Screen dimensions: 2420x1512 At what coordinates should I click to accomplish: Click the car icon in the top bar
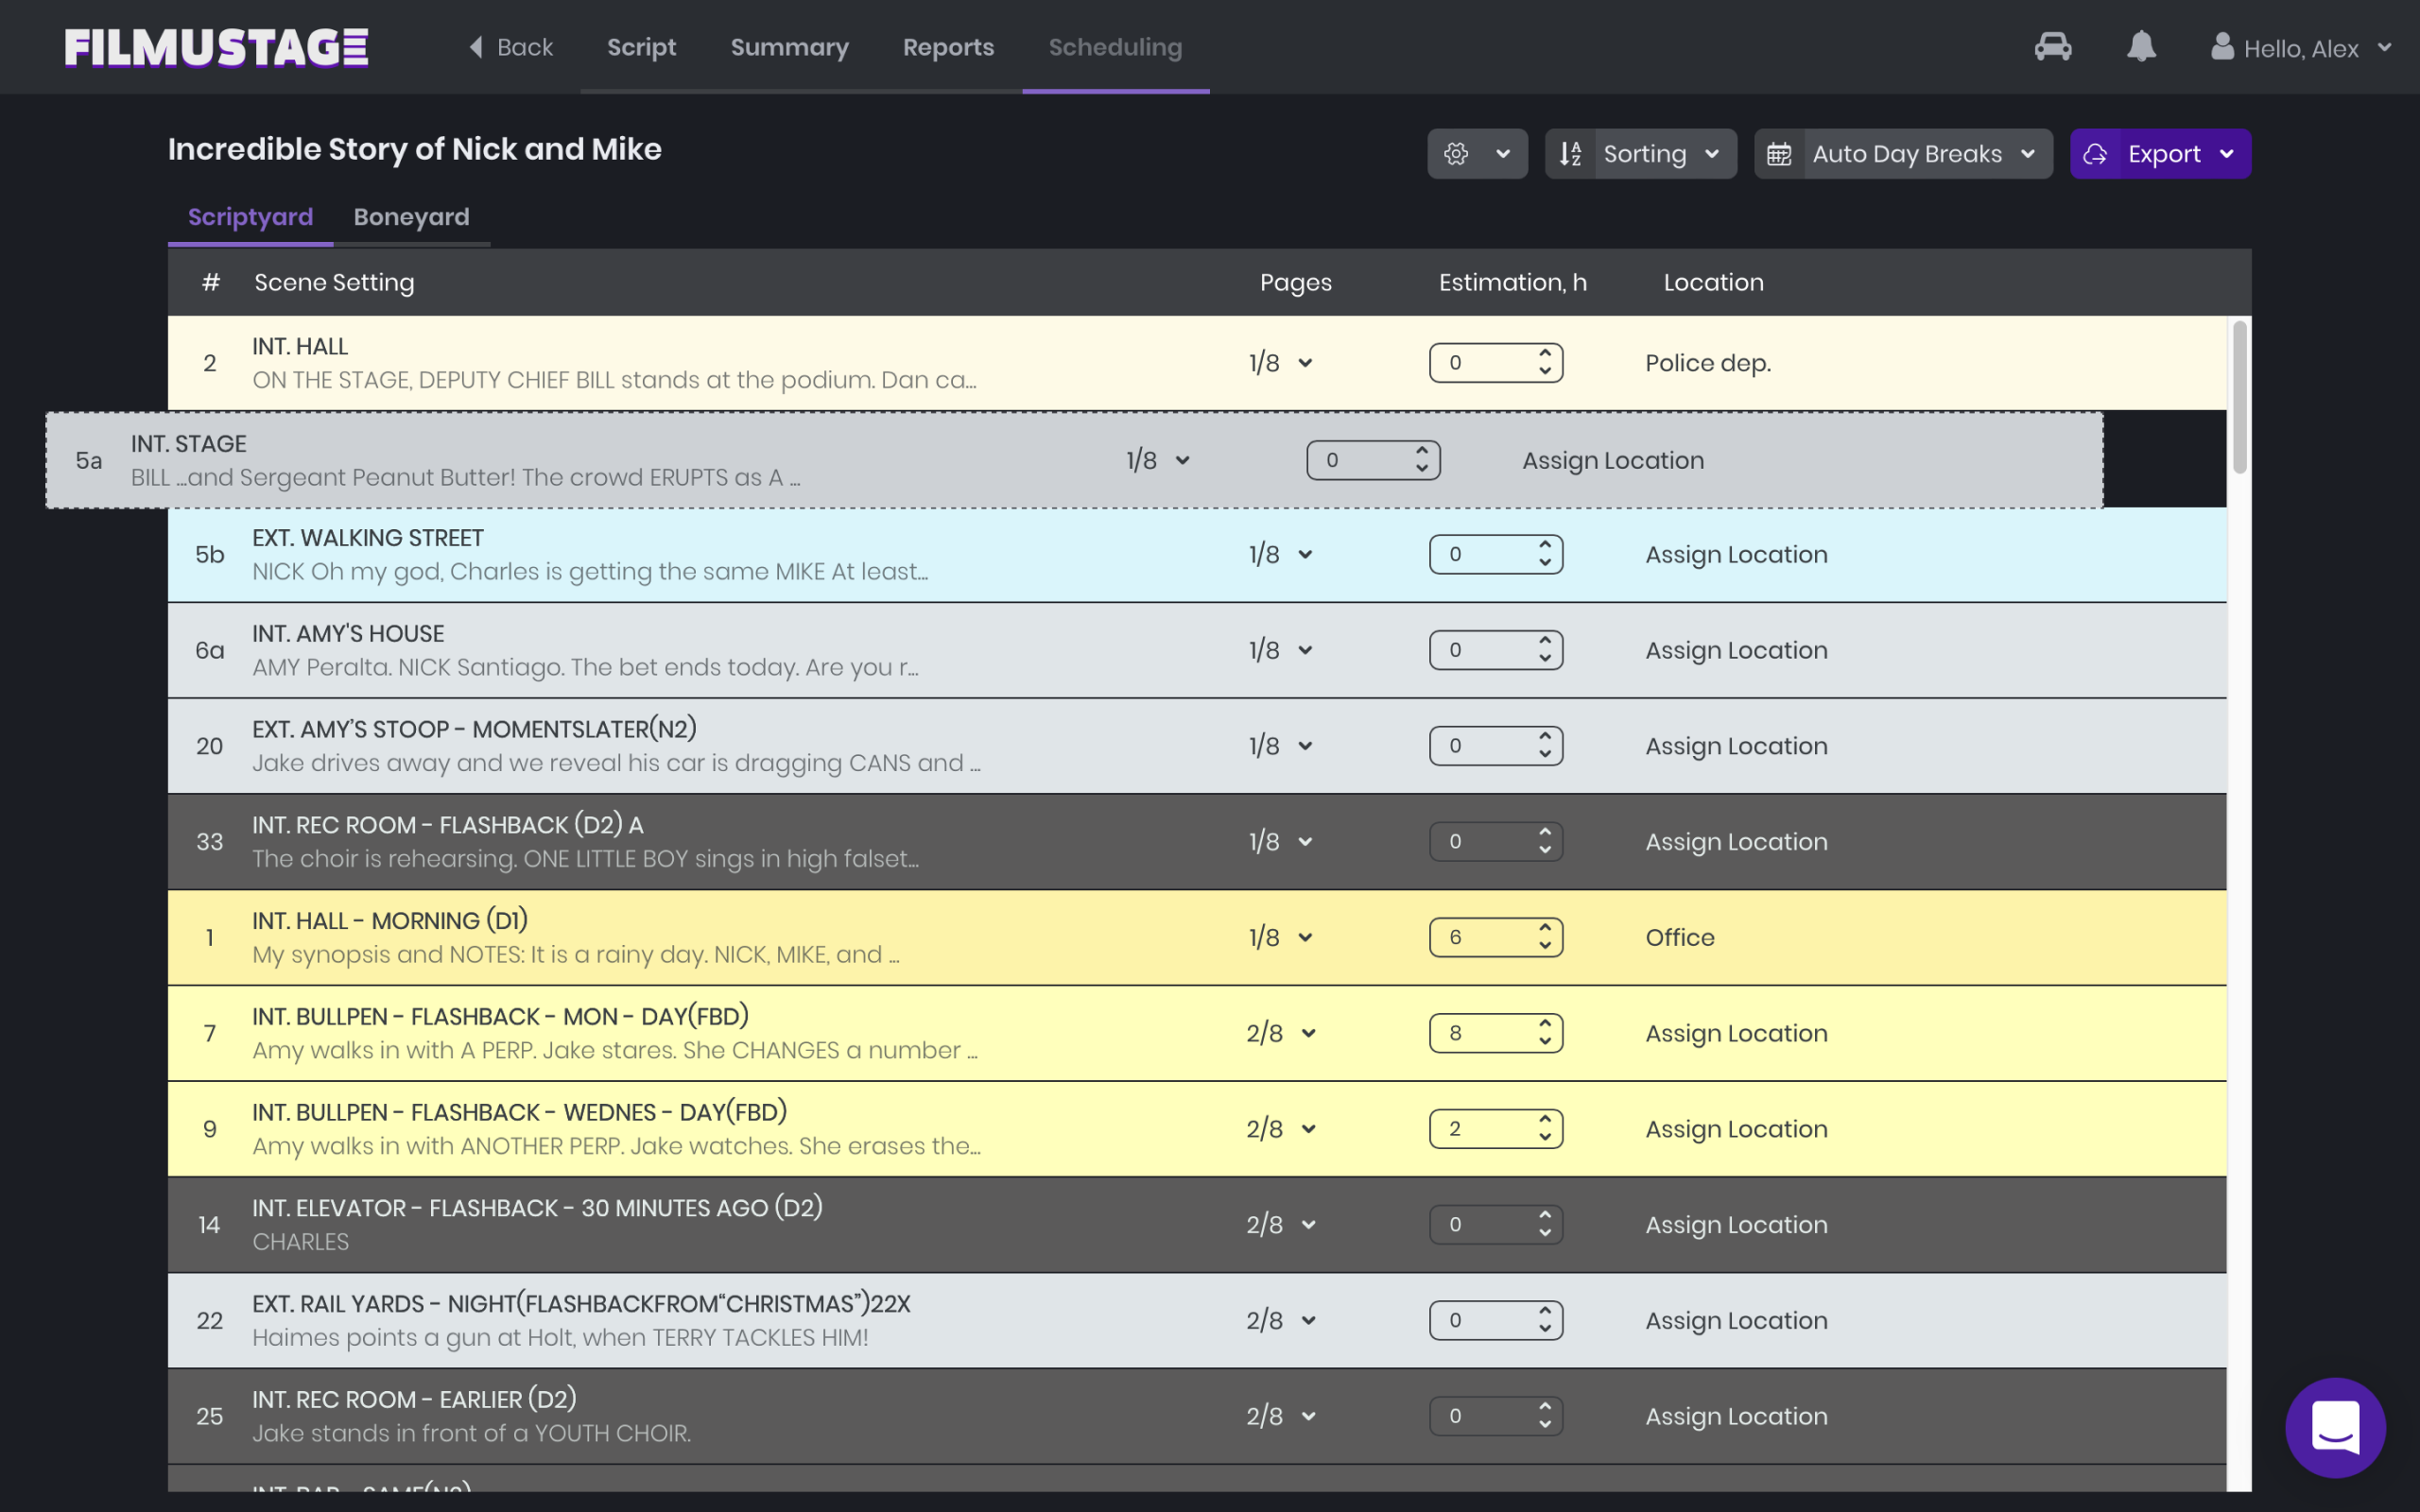click(2053, 46)
